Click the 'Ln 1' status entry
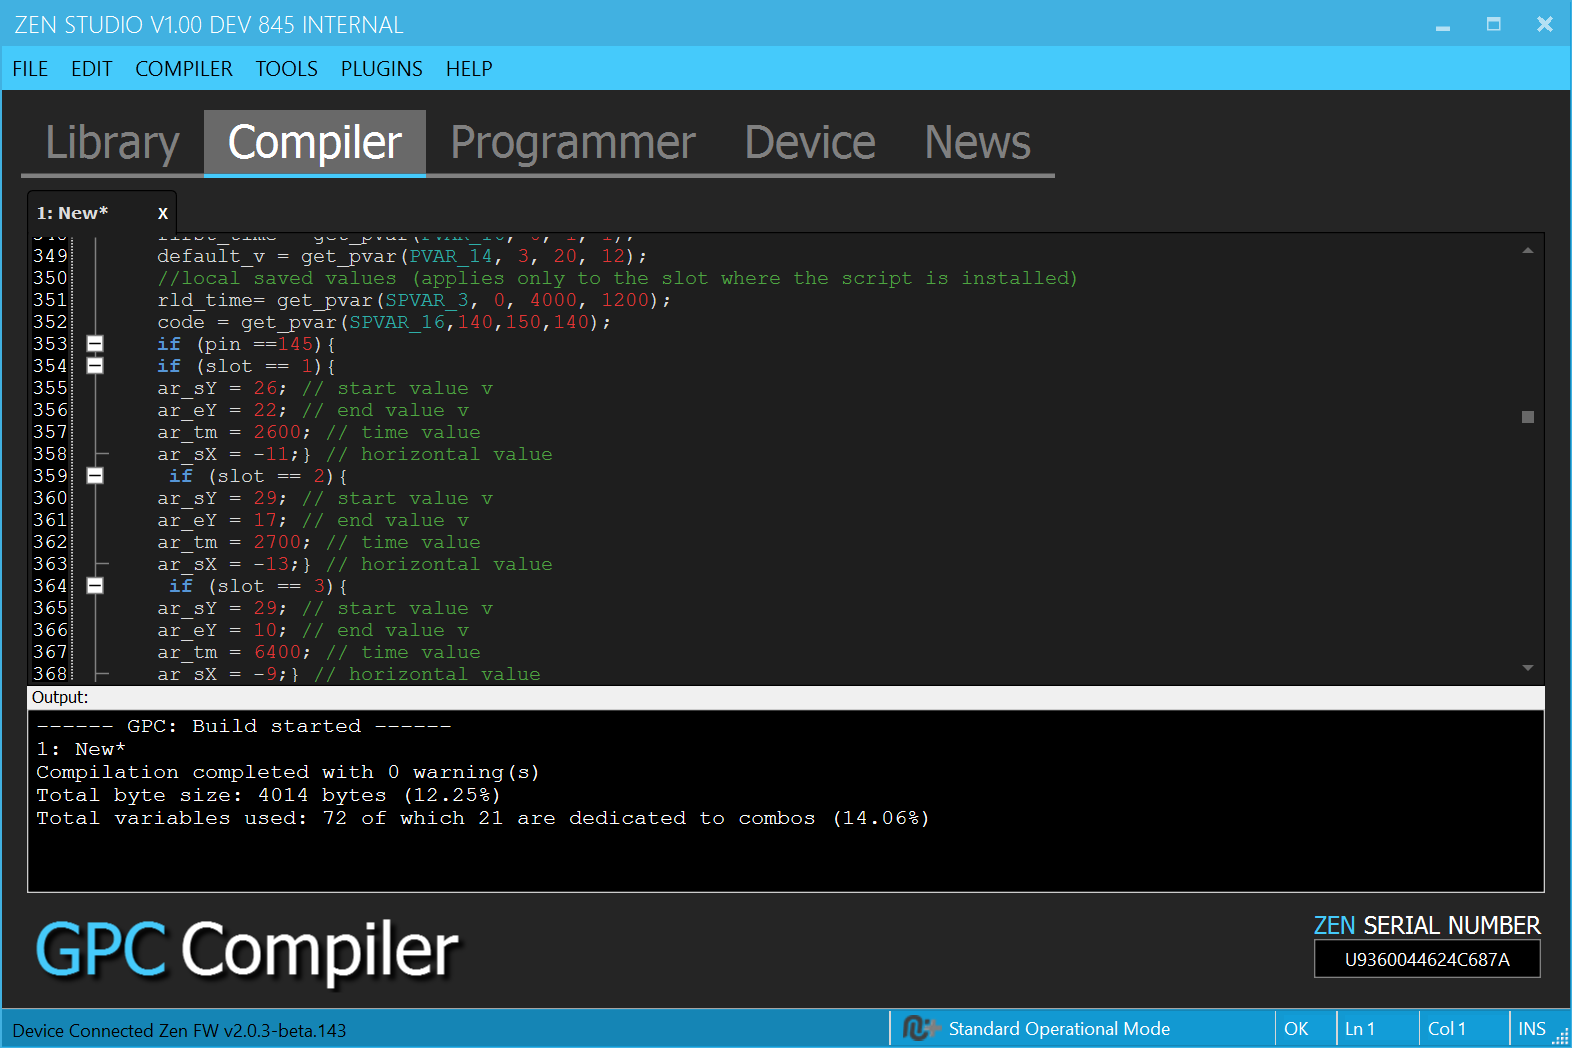This screenshot has height=1048, width=1572. point(1360,1029)
